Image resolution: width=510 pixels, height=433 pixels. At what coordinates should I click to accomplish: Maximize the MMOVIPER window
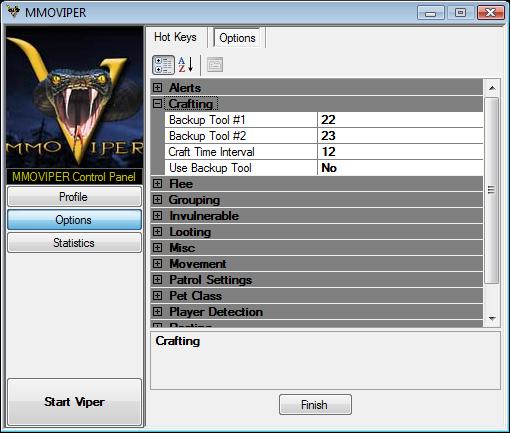click(x=461, y=13)
